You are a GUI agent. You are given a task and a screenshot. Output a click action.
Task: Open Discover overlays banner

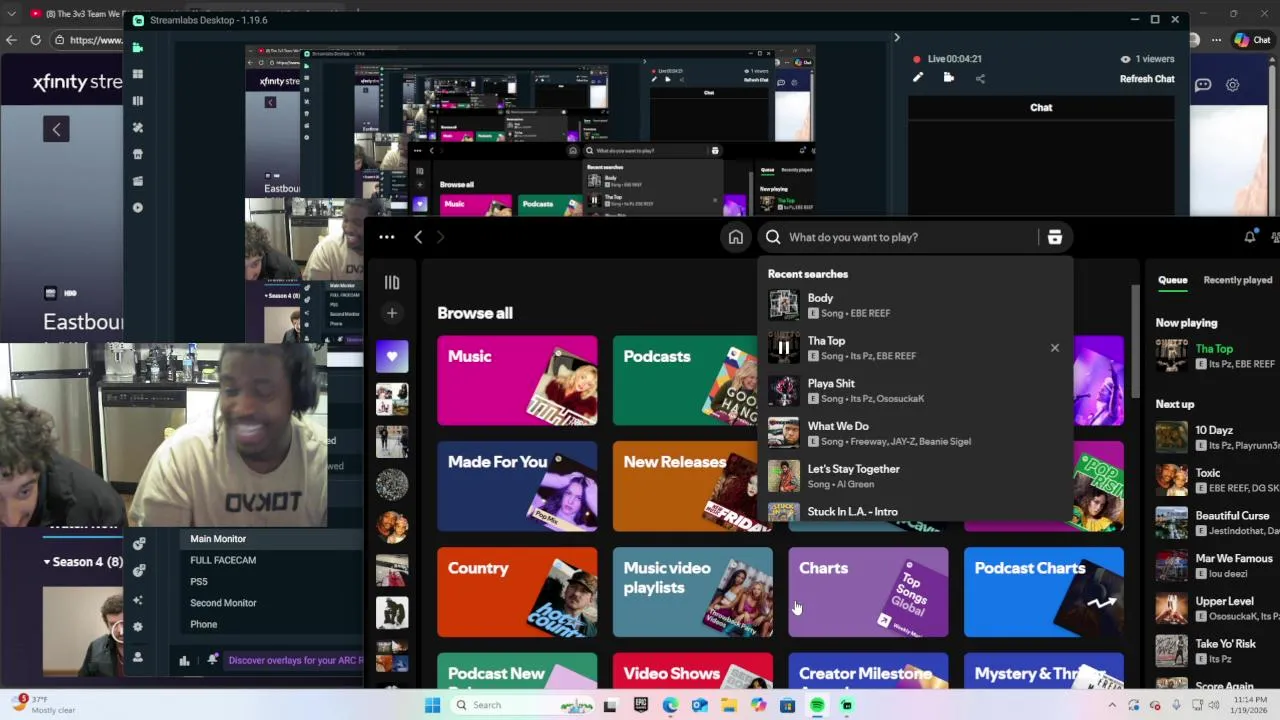pos(295,660)
